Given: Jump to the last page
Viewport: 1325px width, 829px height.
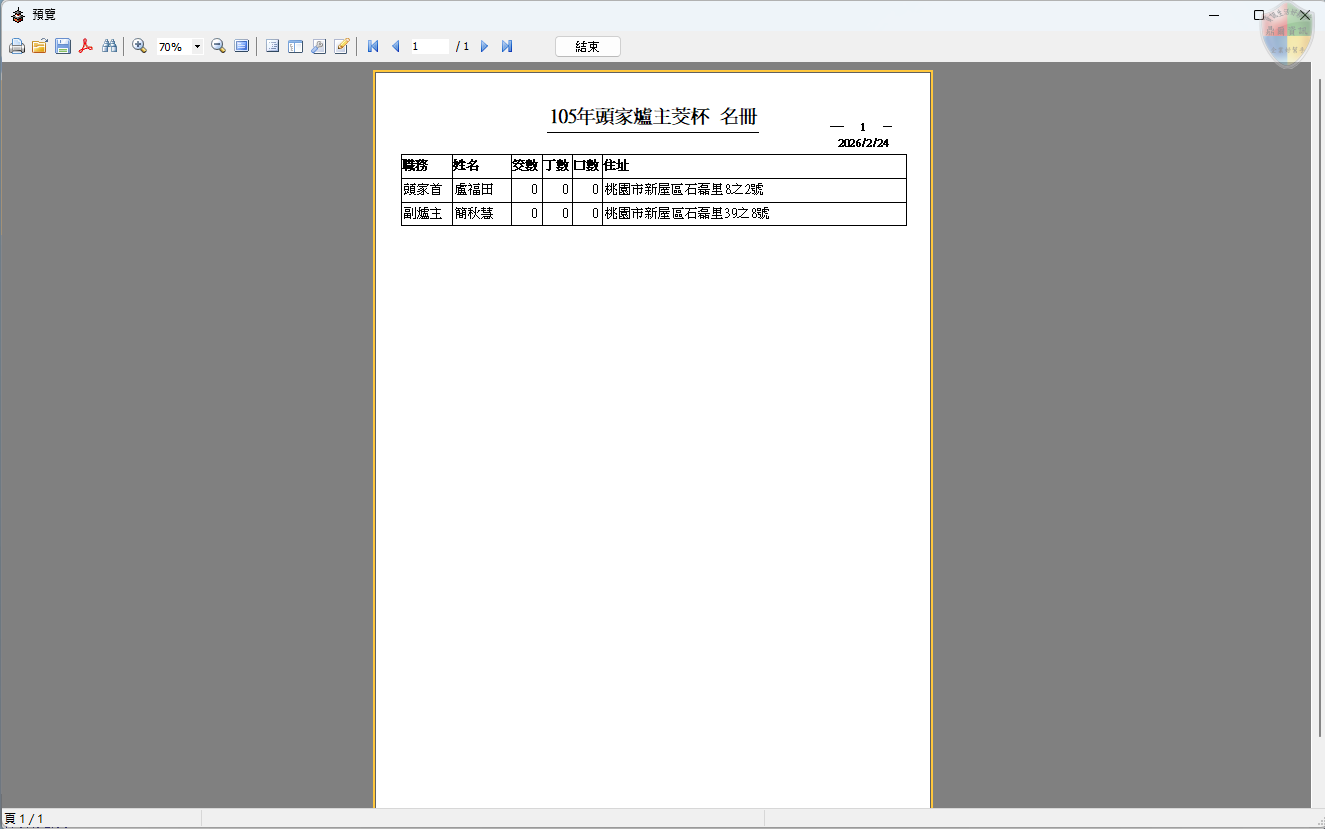Looking at the screenshot, I should coord(507,46).
